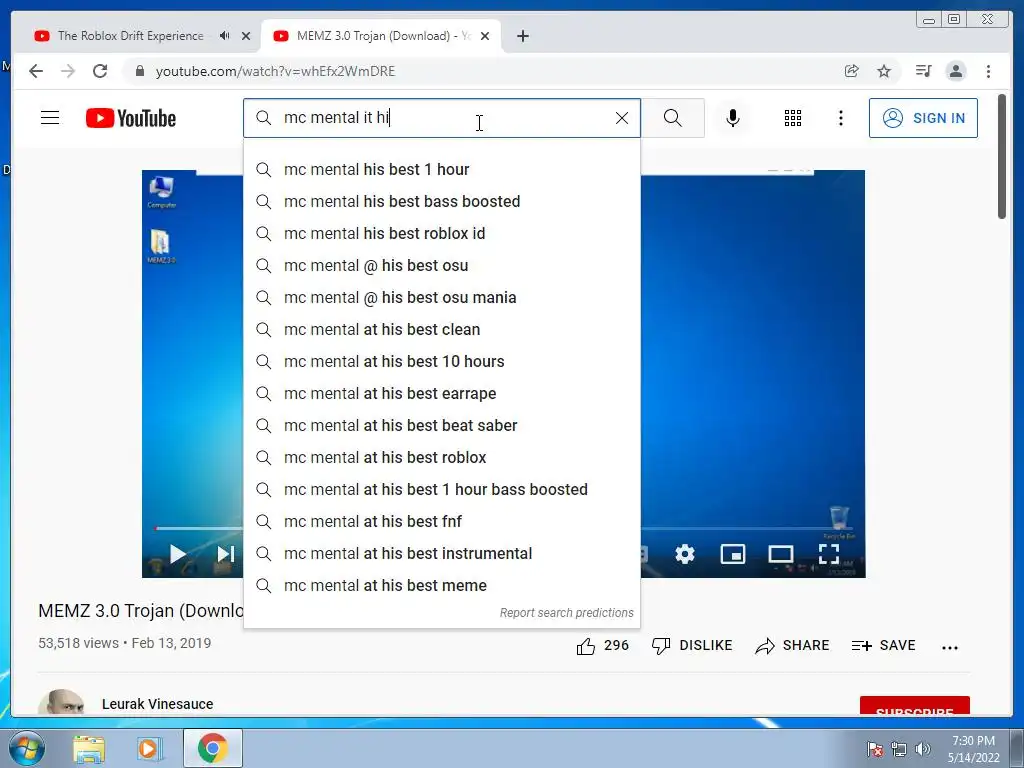Image resolution: width=1024 pixels, height=768 pixels.
Task: Go forward in browser history
Action: (x=68, y=71)
